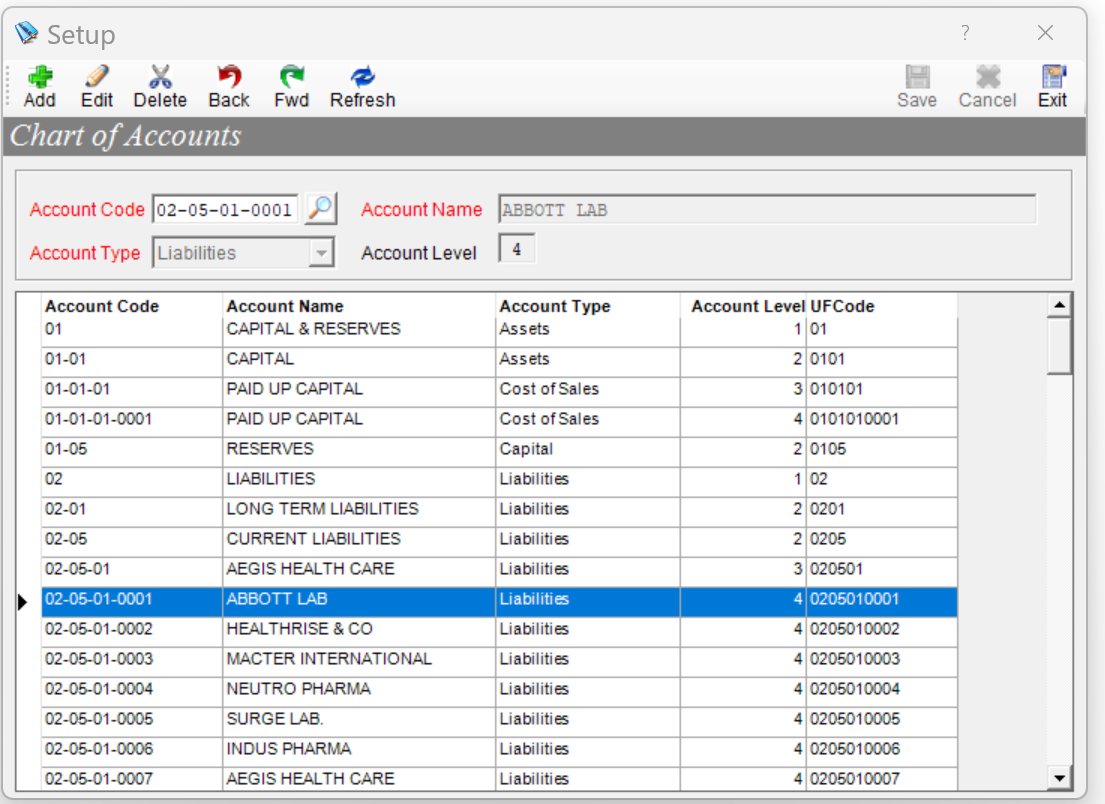Save changes using the Save floppy icon

[917, 87]
